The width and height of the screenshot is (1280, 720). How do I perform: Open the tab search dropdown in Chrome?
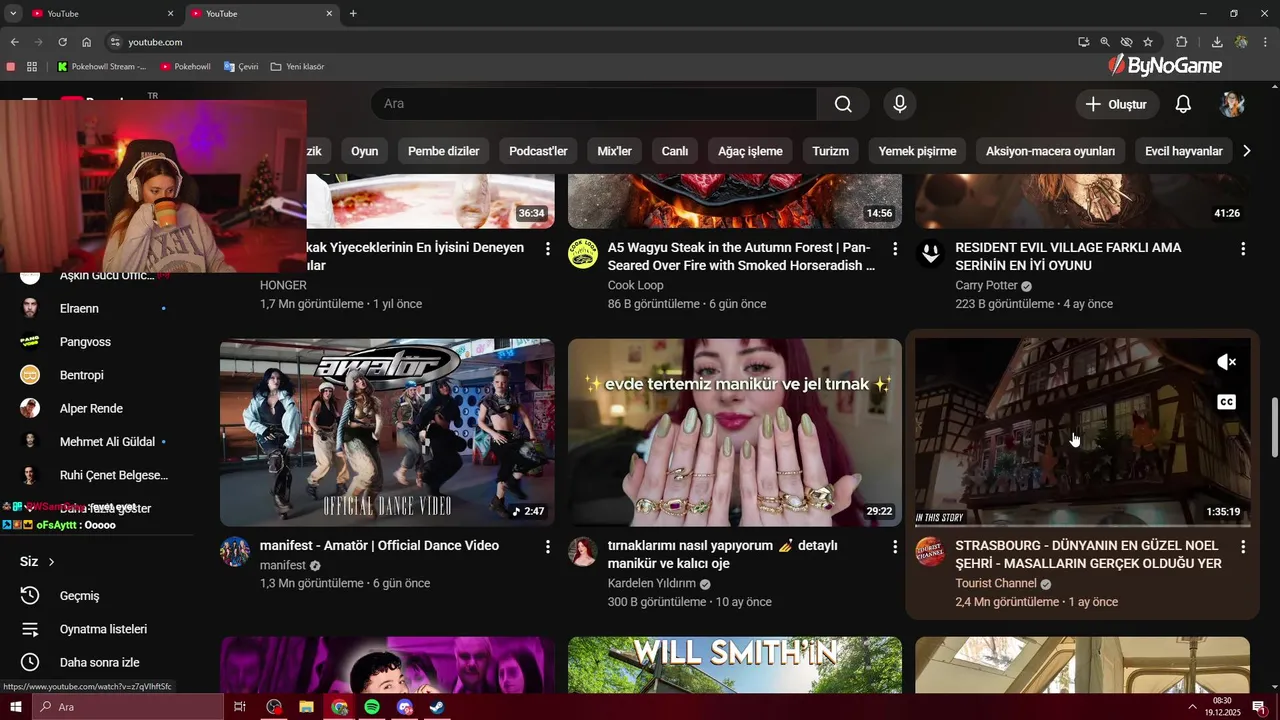coord(13,14)
